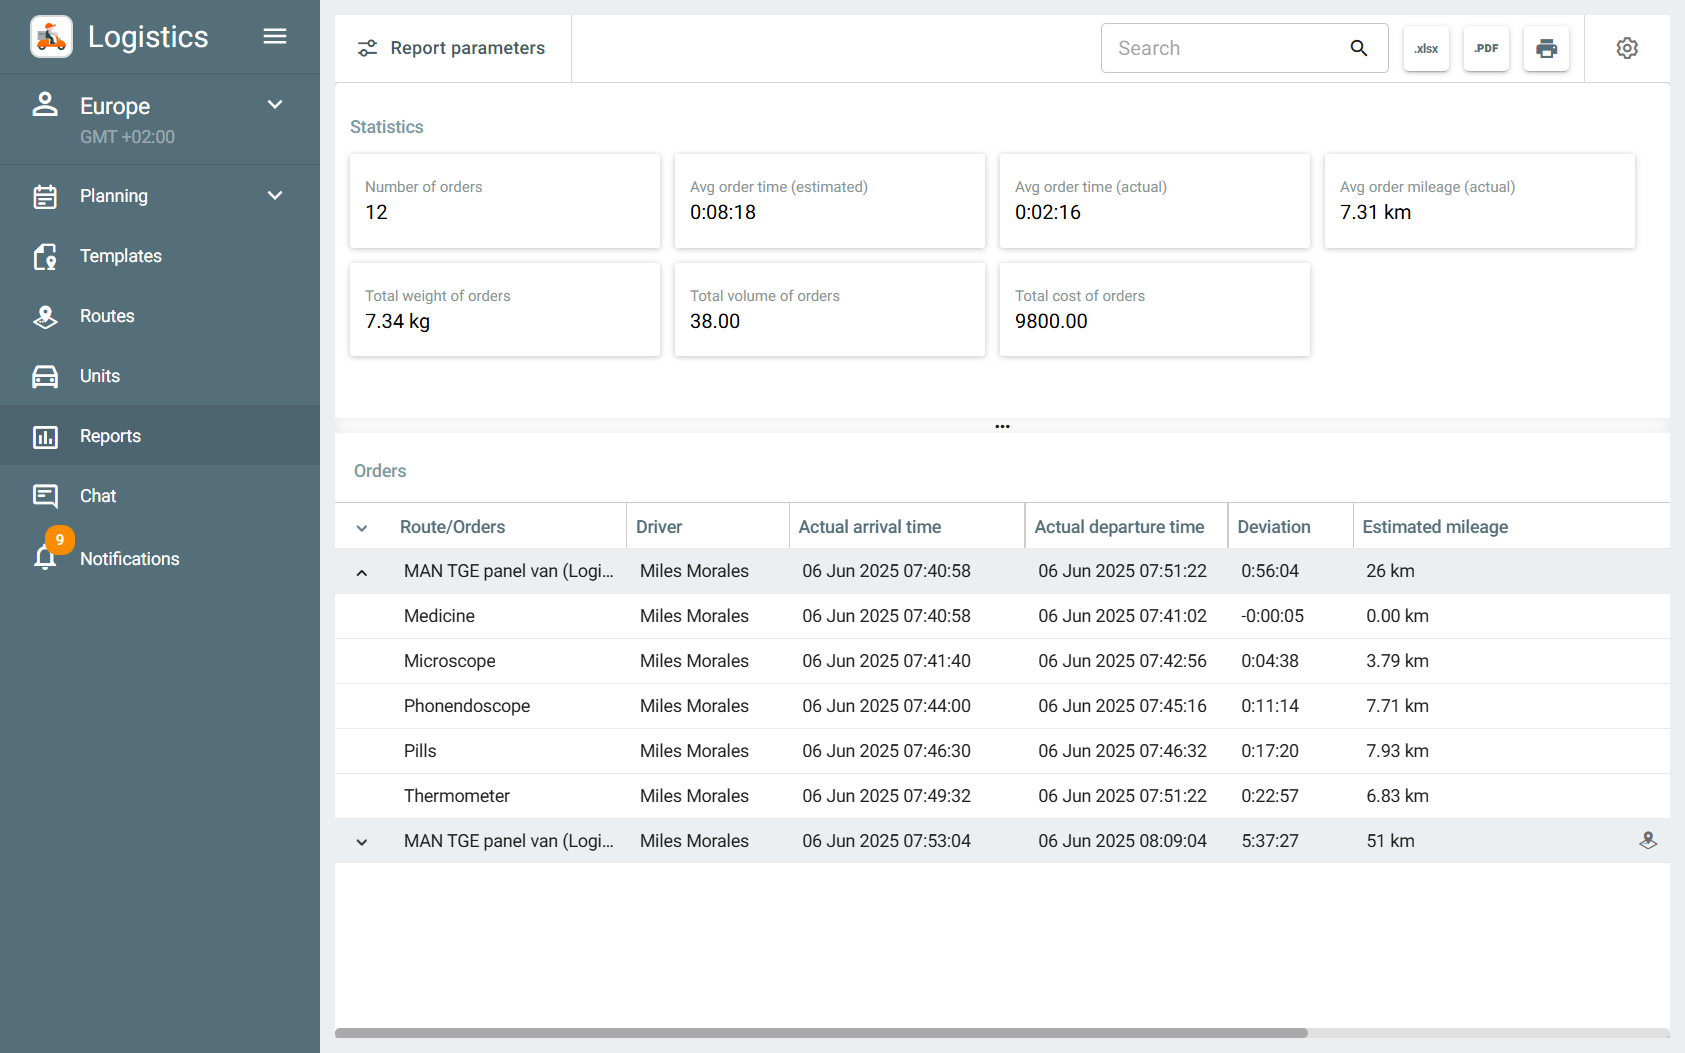1685x1053 pixels.
Task: Click Total volume of orders card
Action: click(x=830, y=310)
